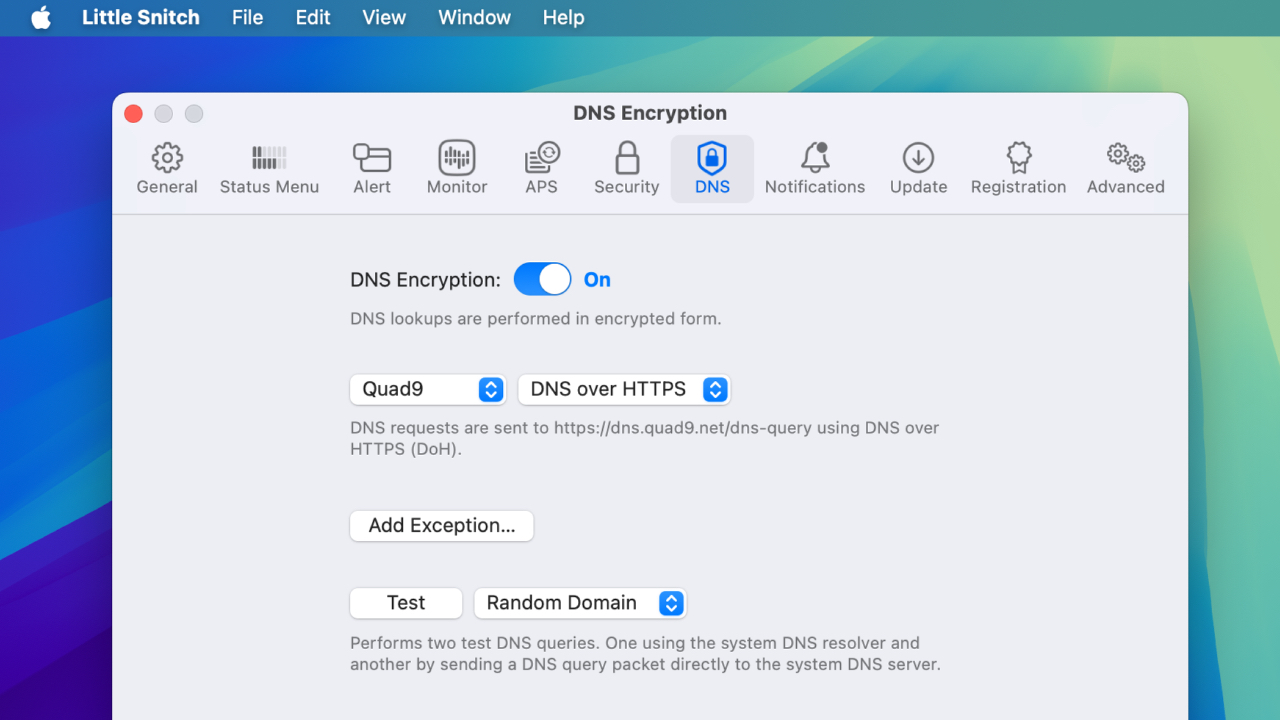This screenshot has width=1280, height=720.
Task: Open the Alert preferences pane
Action: (x=372, y=169)
